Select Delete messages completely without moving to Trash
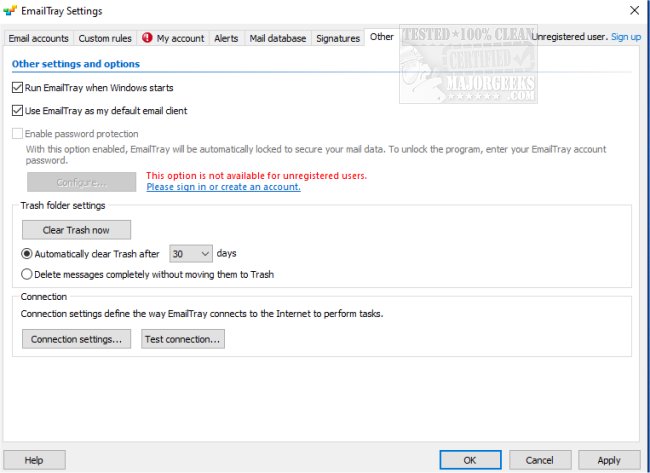 click(x=27, y=274)
